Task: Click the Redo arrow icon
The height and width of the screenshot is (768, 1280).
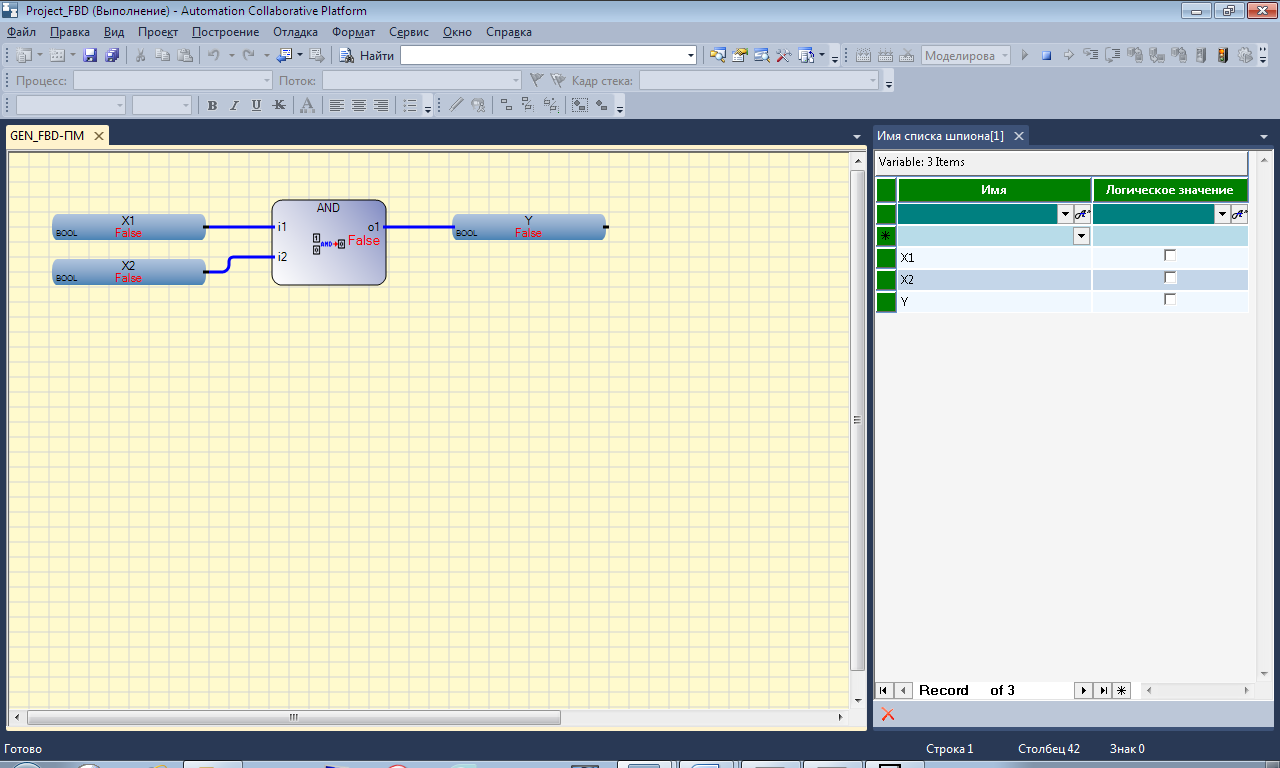Action: pyautogui.click(x=249, y=55)
